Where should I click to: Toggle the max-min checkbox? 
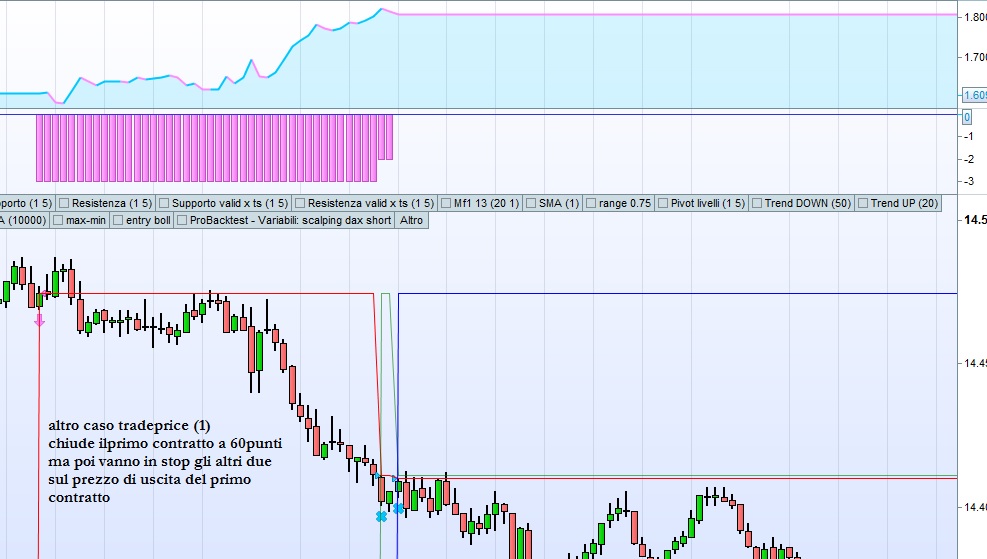click(58, 220)
